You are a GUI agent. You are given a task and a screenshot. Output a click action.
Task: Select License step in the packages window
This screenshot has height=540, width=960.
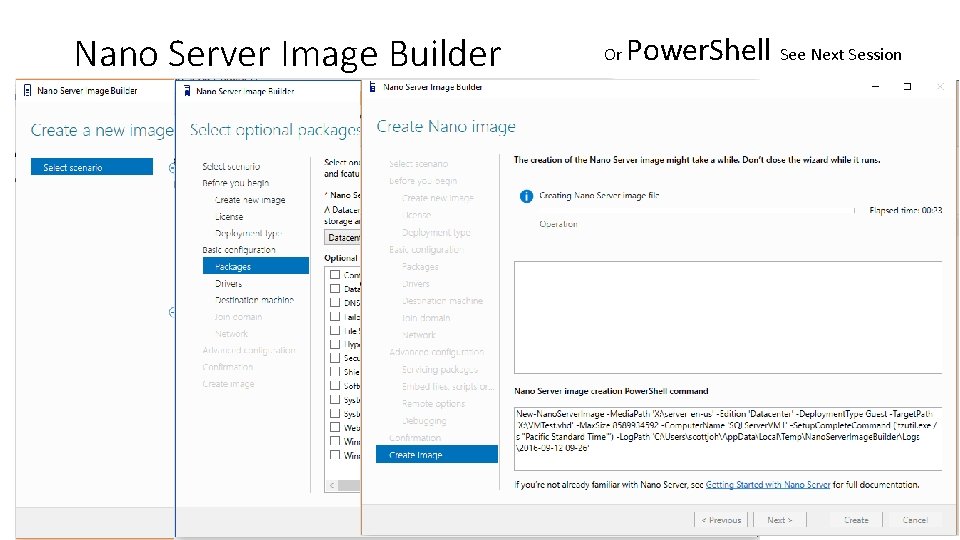point(229,217)
